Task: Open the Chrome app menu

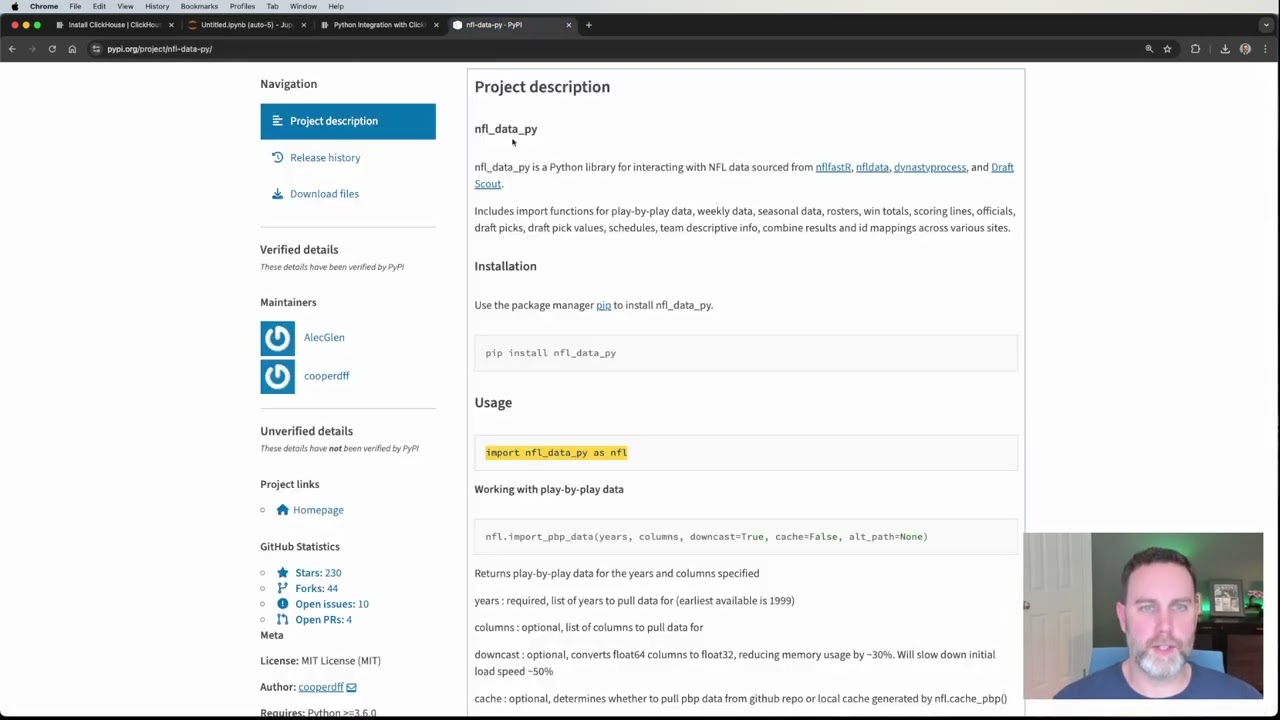Action: [44, 6]
